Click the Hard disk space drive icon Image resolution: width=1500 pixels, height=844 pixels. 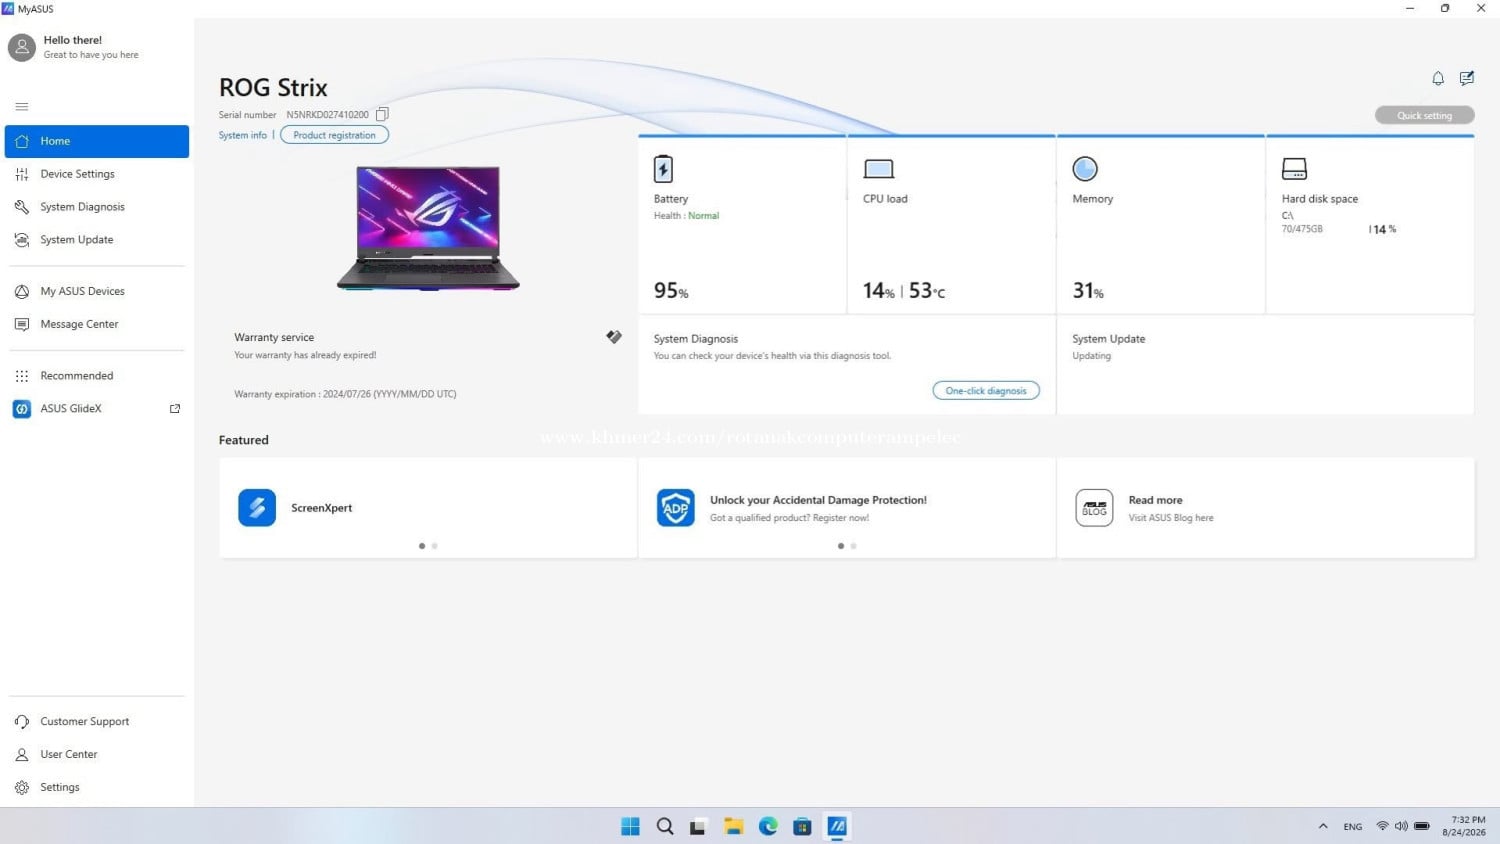[x=1294, y=169]
